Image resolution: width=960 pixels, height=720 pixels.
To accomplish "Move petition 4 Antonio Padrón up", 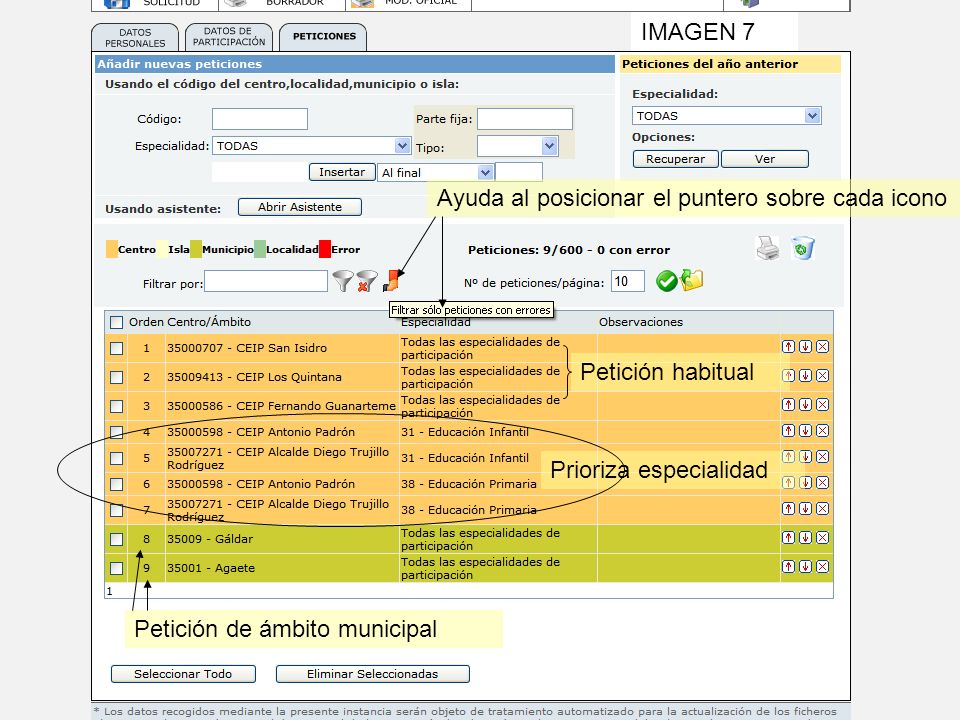I will tap(789, 430).
